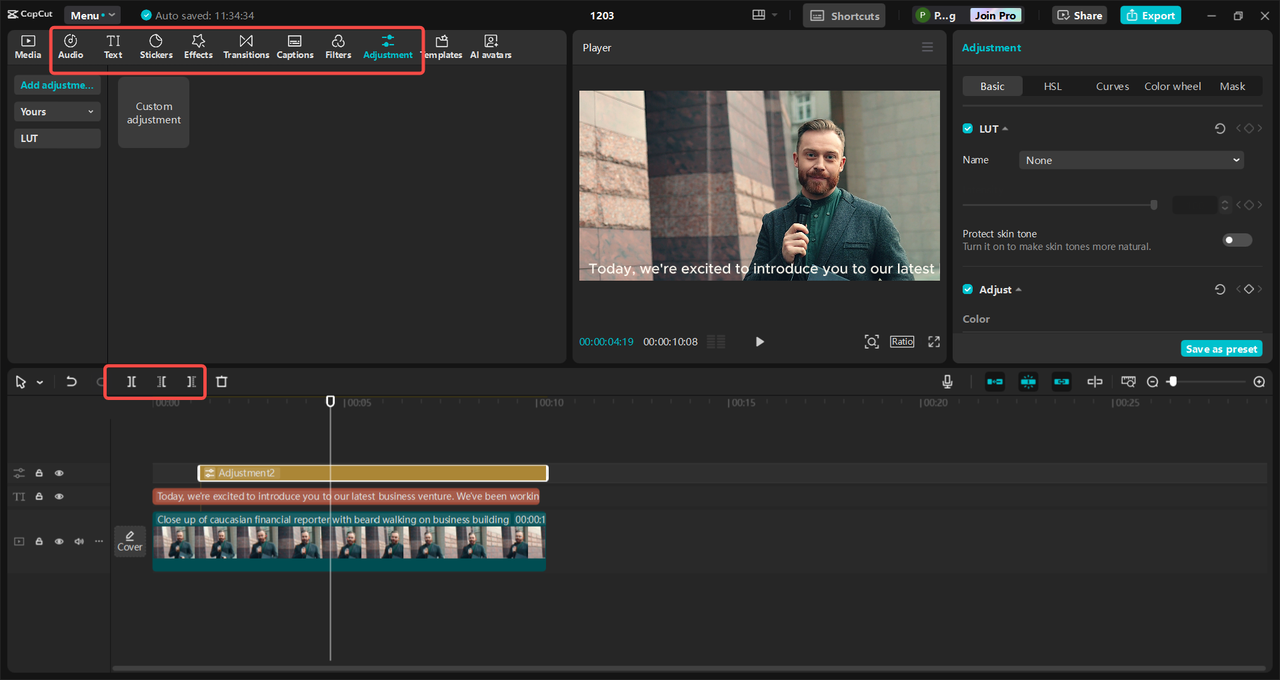Click the LUT intensity slider handle
The width and height of the screenshot is (1280, 680).
pyautogui.click(x=1154, y=205)
